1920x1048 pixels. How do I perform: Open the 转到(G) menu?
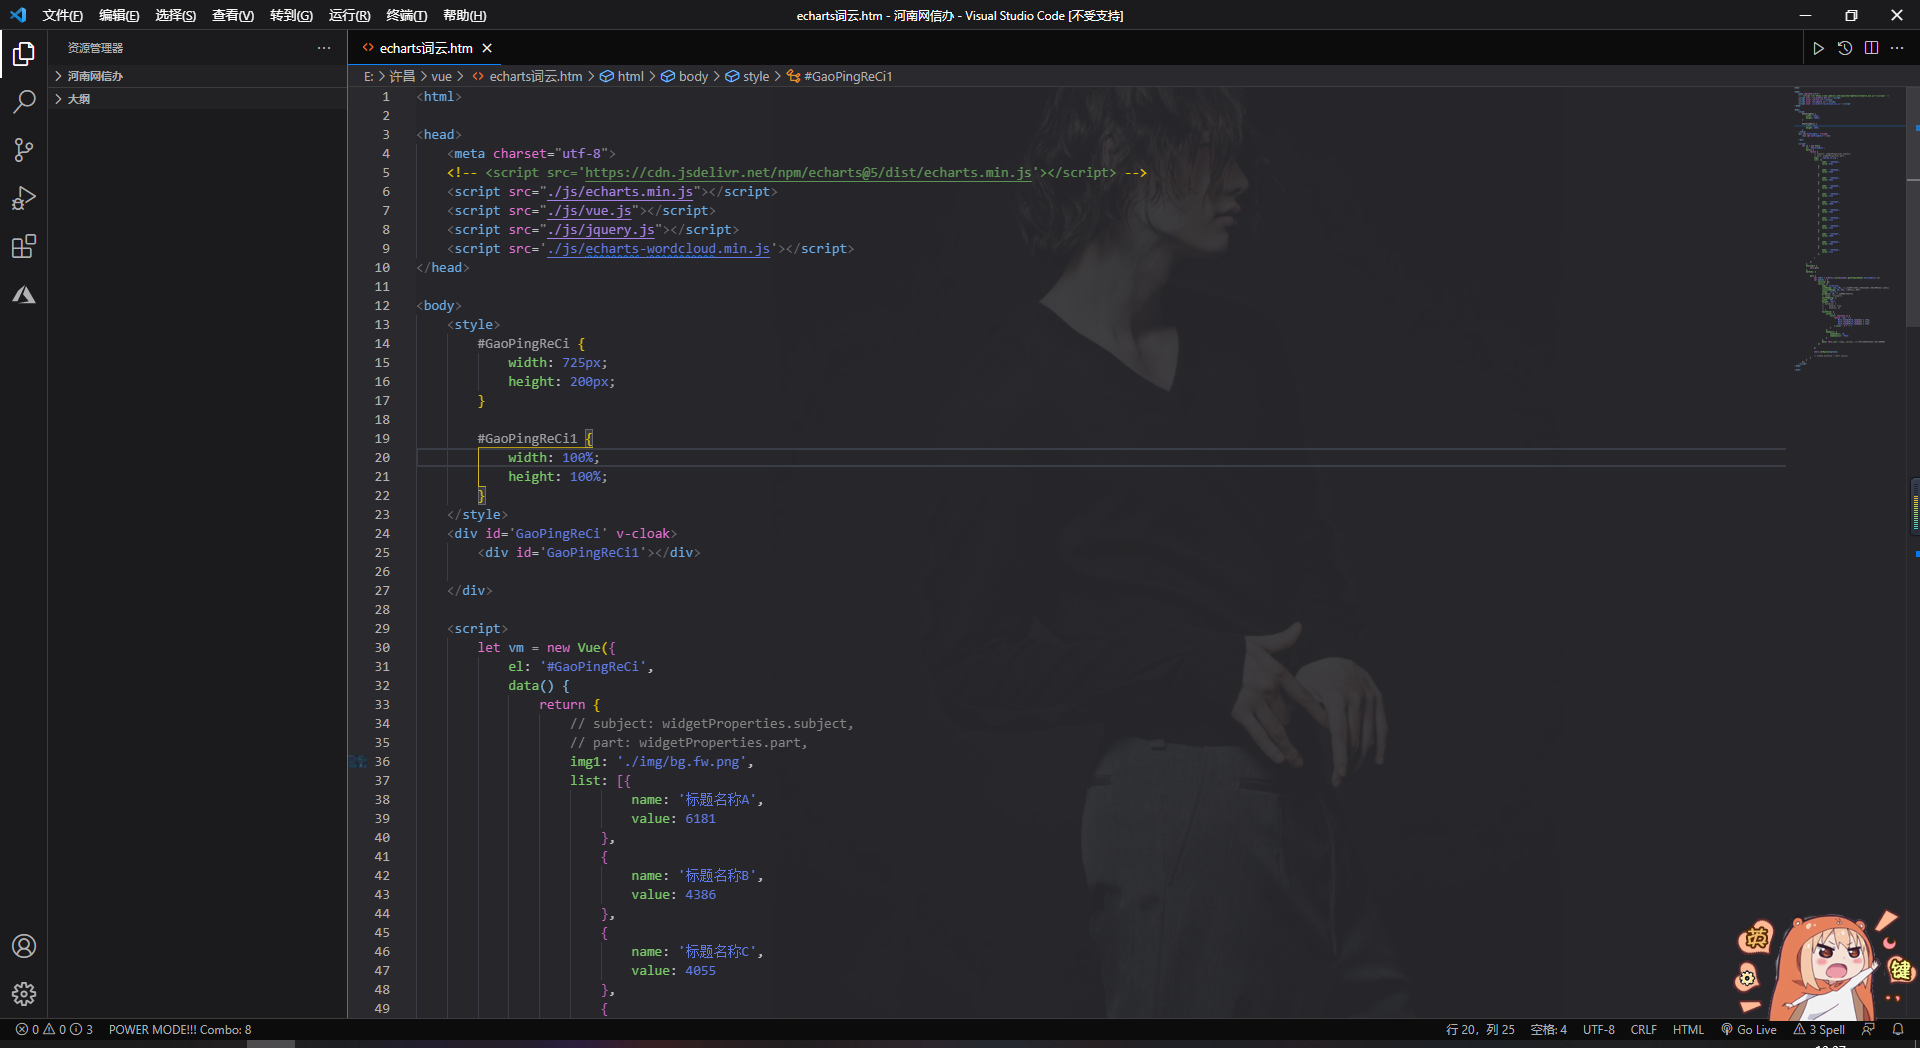click(x=291, y=15)
